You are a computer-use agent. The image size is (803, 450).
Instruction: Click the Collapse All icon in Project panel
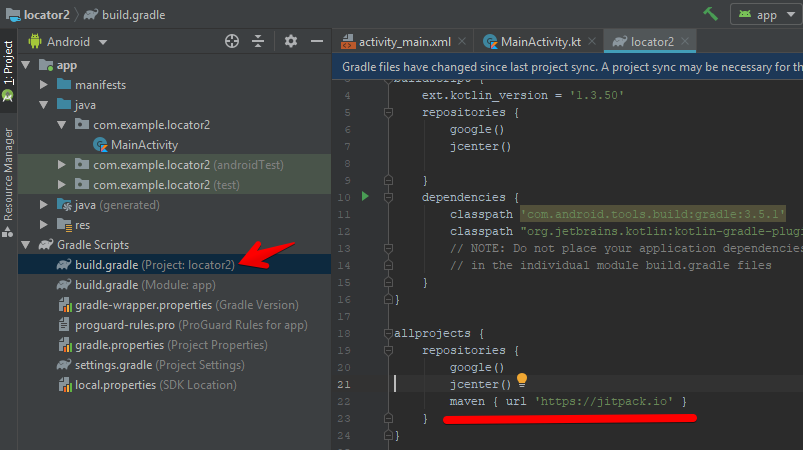click(x=258, y=41)
